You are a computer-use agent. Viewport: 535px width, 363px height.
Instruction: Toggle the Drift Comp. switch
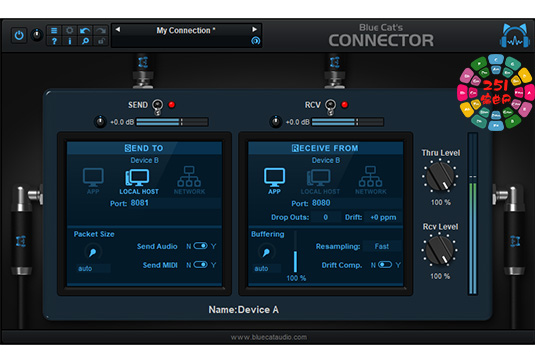(385, 265)
